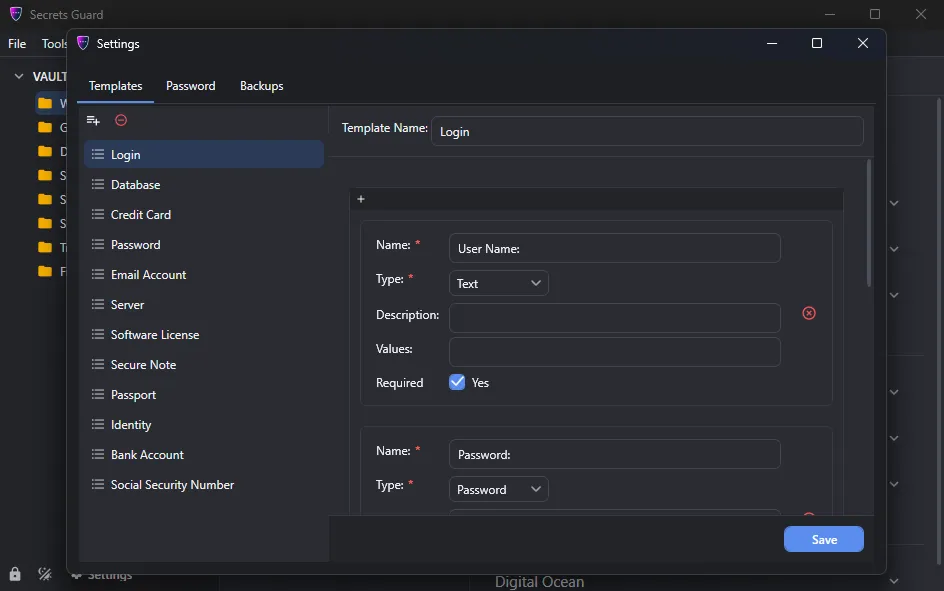944x591 pixels.
Task: Select the Bank Account template
Action: (x=203, y=454)
